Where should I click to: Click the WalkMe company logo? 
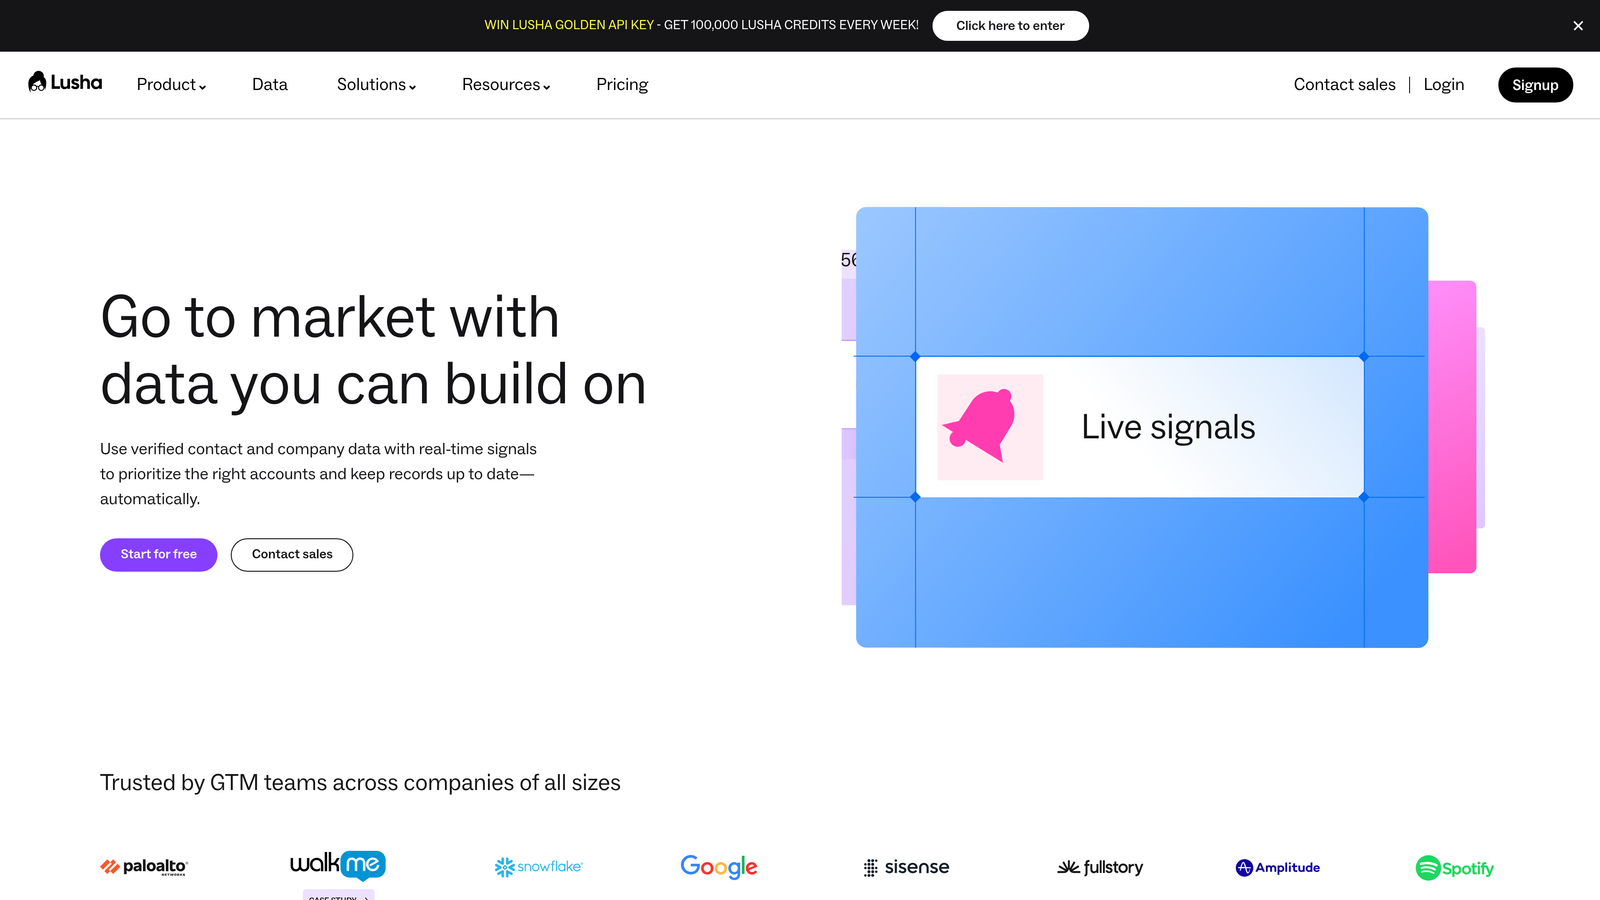point(337,863)
